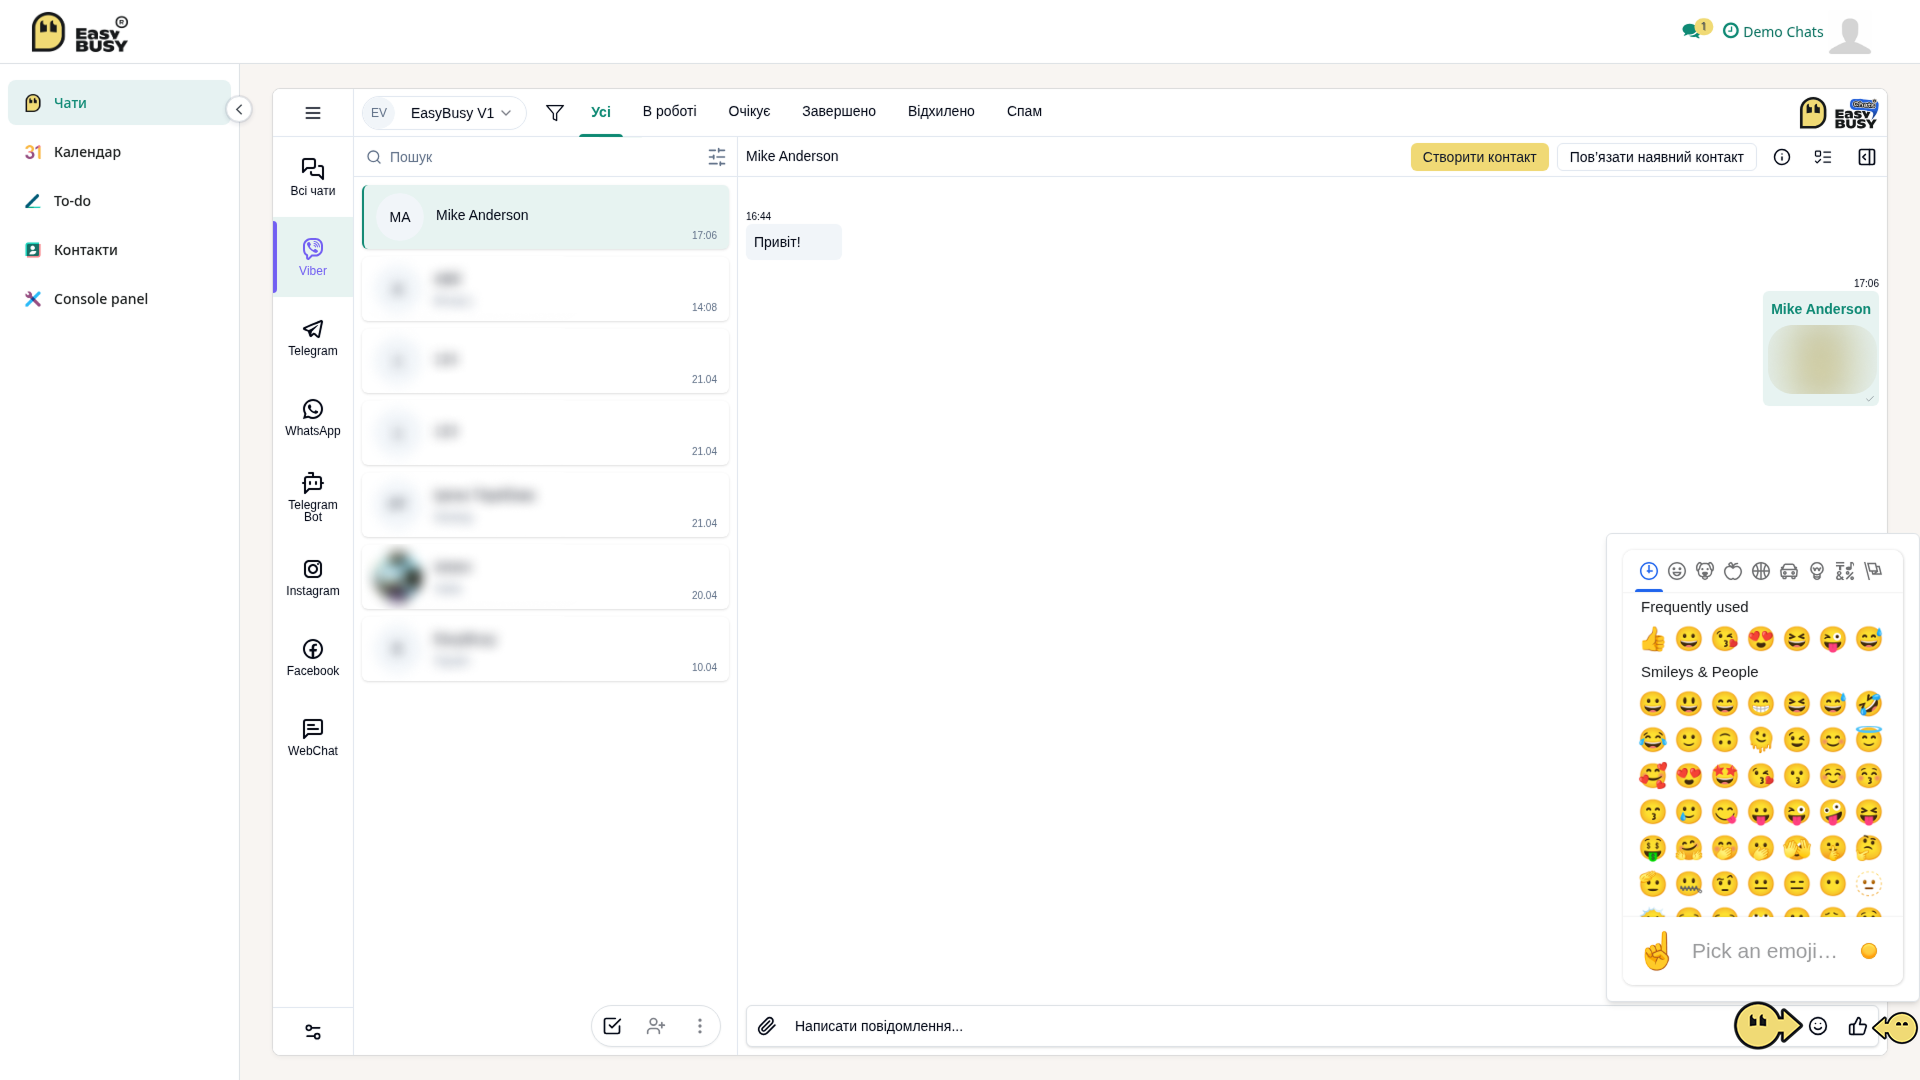
Task: Select the Activity emoji category tab
Action: point(1761,571)
